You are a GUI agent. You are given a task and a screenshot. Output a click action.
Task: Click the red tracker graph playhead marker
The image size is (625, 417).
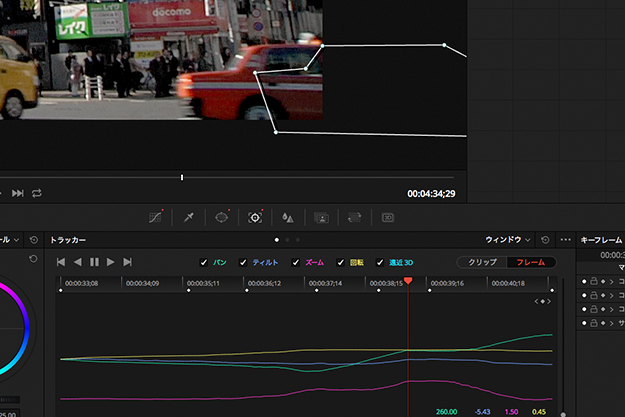coord(408,282)
